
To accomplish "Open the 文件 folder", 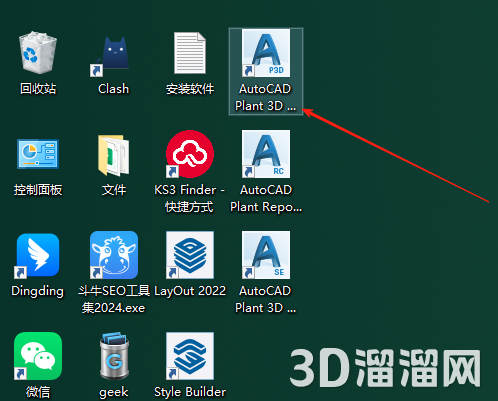I will tap(114, 155).
